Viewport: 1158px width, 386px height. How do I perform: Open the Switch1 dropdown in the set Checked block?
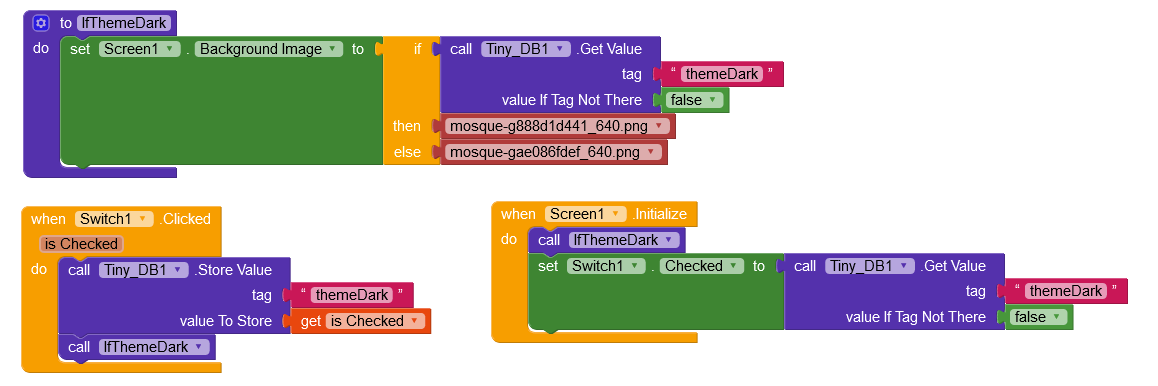pos(606,266)
